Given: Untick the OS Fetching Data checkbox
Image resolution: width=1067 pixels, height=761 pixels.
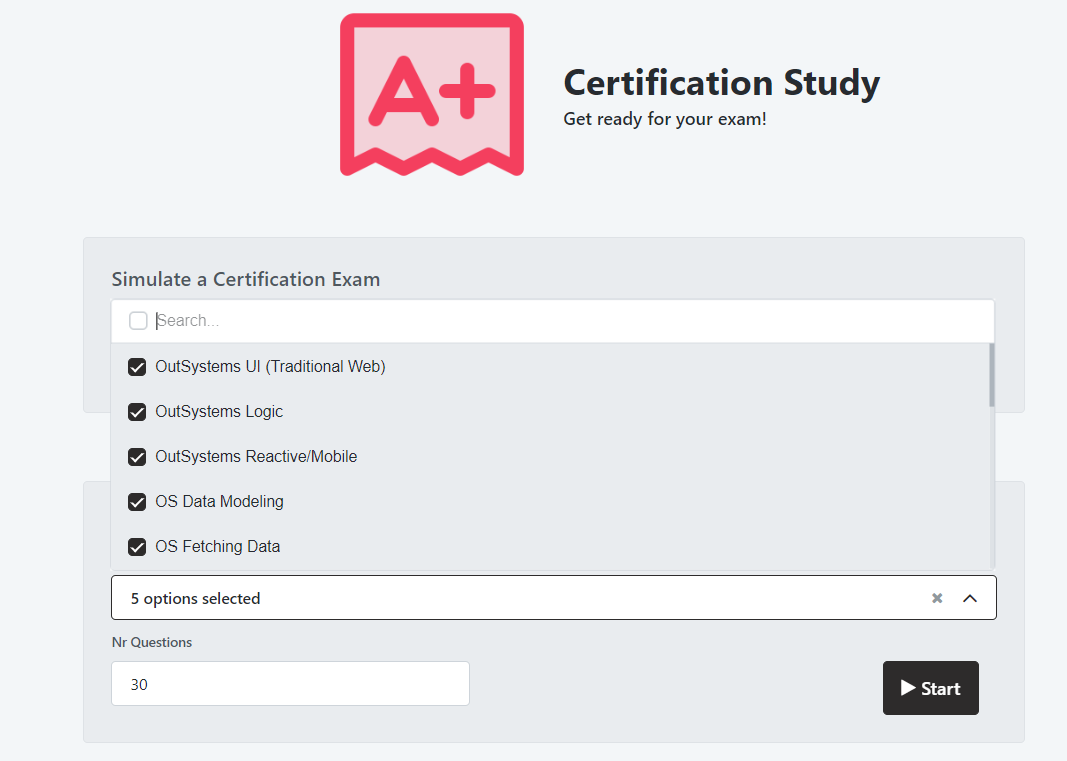Looking at the screenshot, I should (x=138, y=547).
